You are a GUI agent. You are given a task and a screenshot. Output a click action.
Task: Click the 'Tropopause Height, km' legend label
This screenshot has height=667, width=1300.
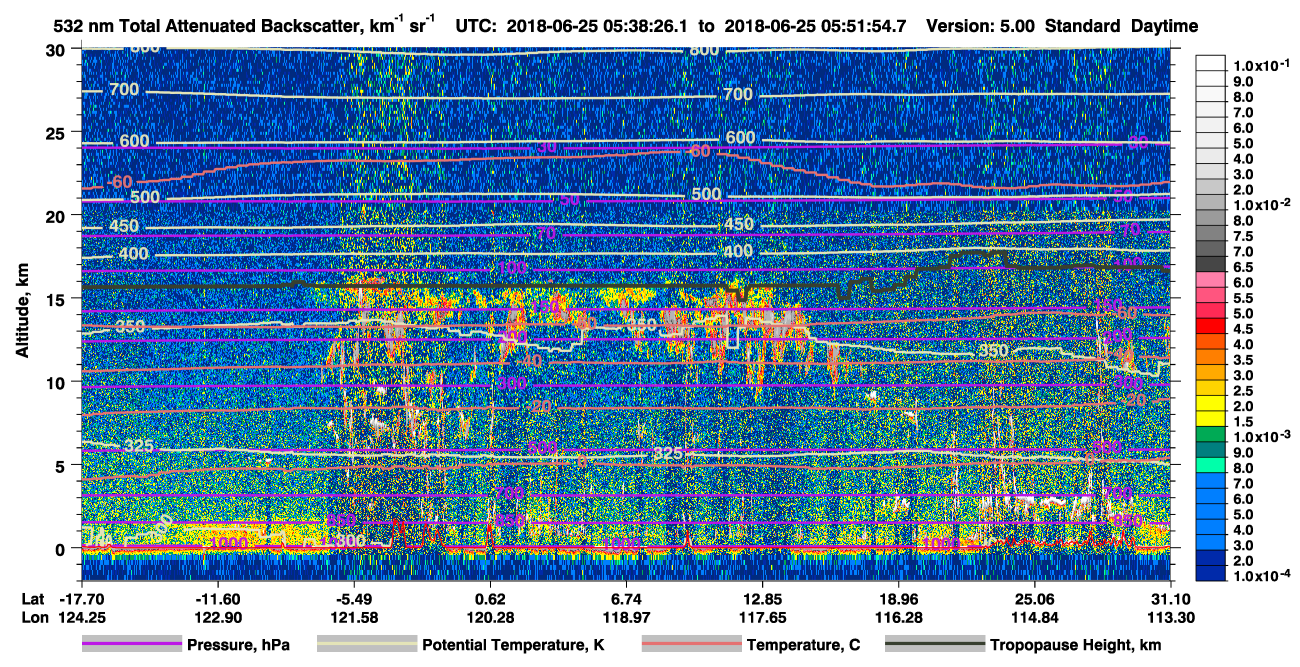1074,645
